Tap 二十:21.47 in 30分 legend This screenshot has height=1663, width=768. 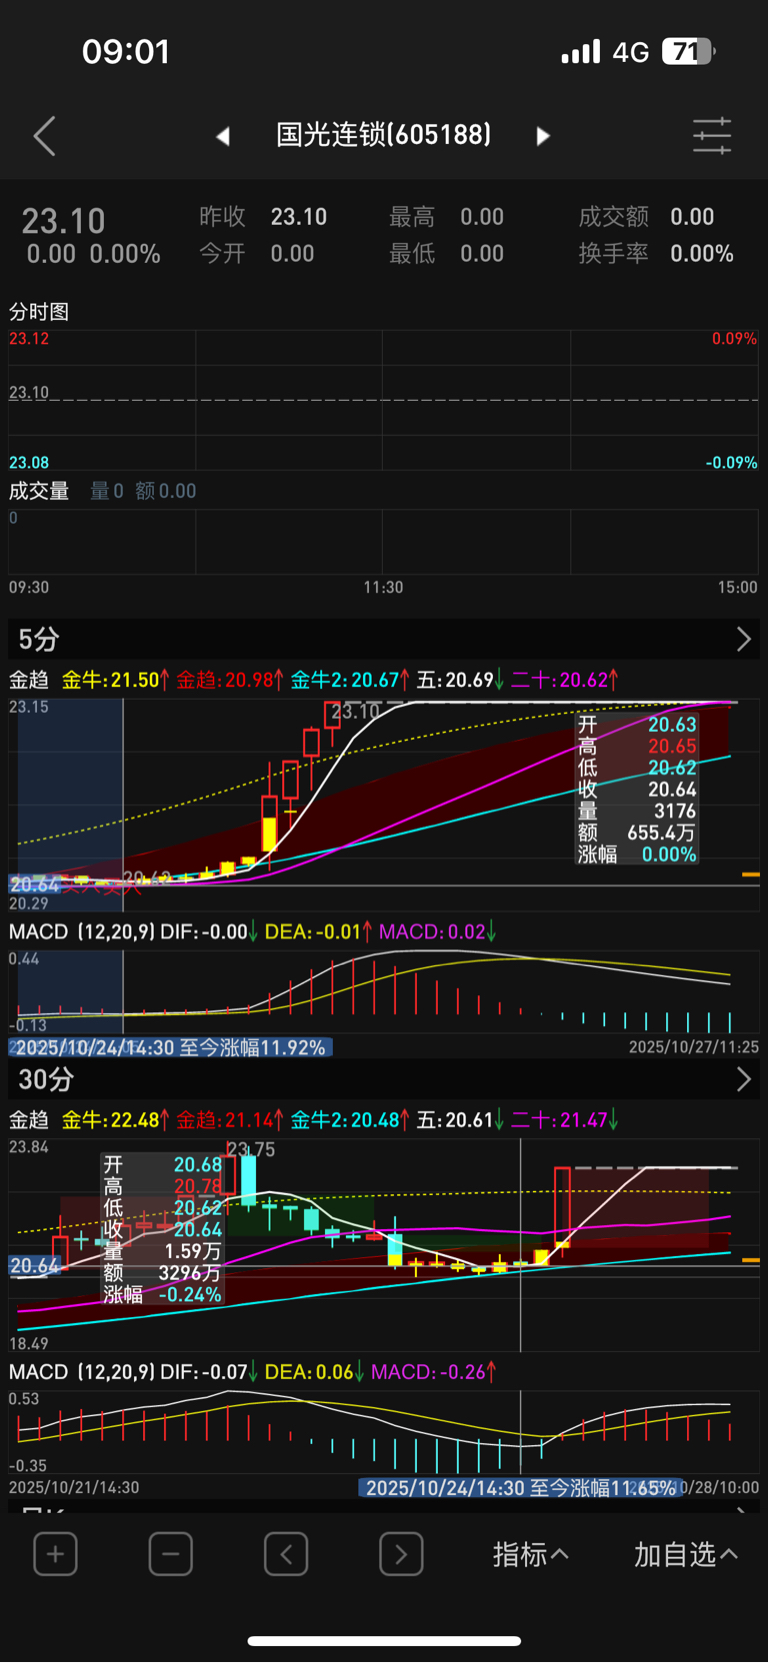[565, 1120]
